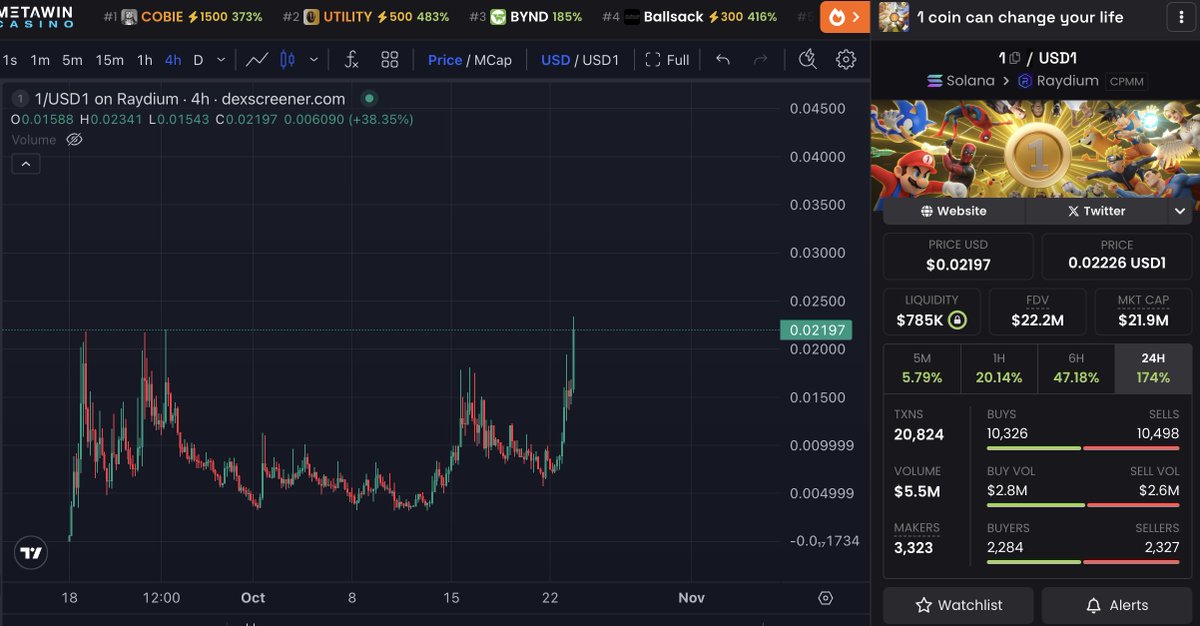
Task: Click the redo arrow icon
Action: tap(760, 60)
